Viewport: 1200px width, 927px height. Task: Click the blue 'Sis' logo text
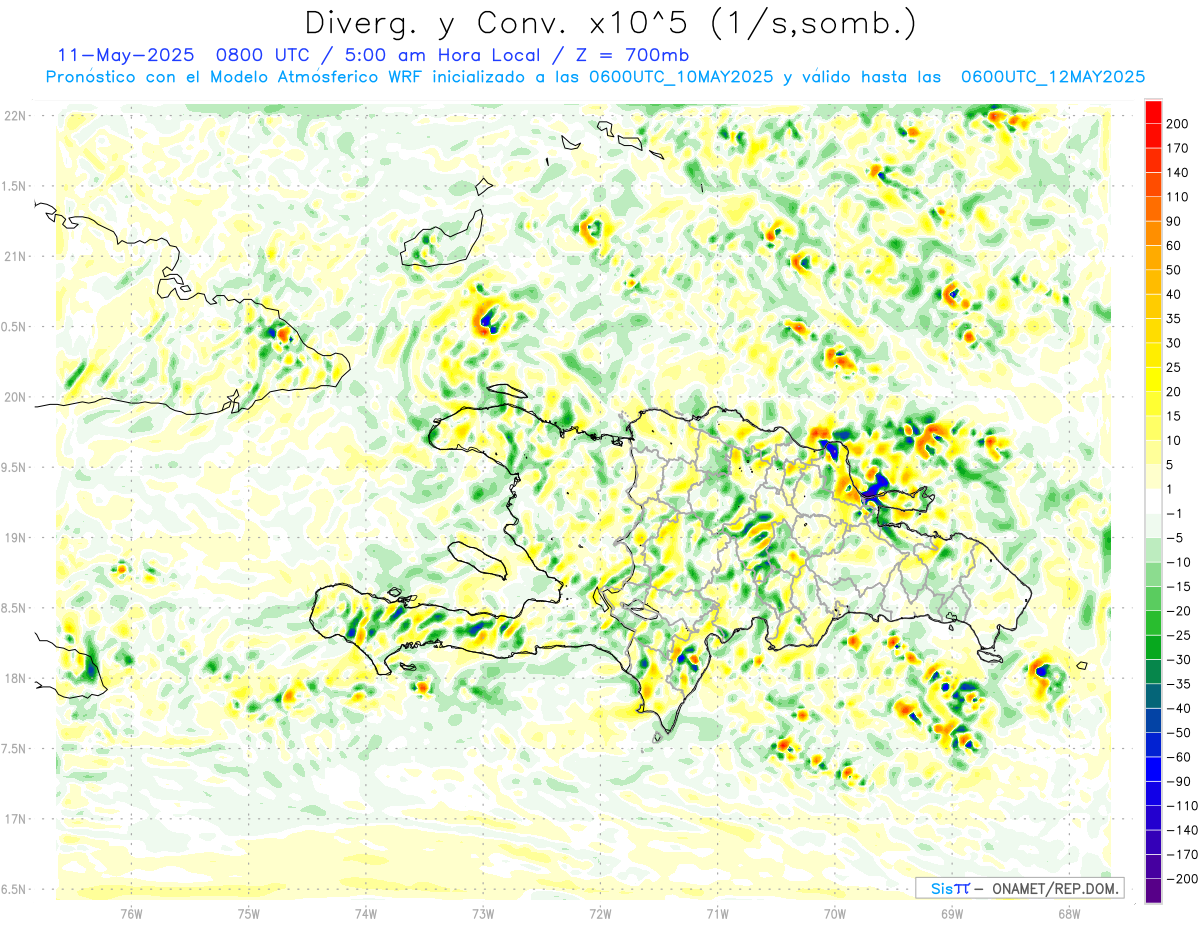pyautogui.click(x=942, y=888)
